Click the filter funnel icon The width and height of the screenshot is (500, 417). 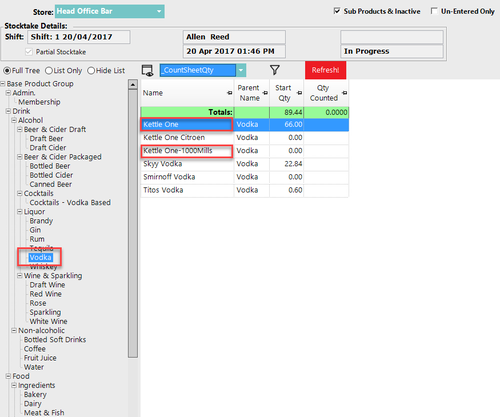pos(275,70)
